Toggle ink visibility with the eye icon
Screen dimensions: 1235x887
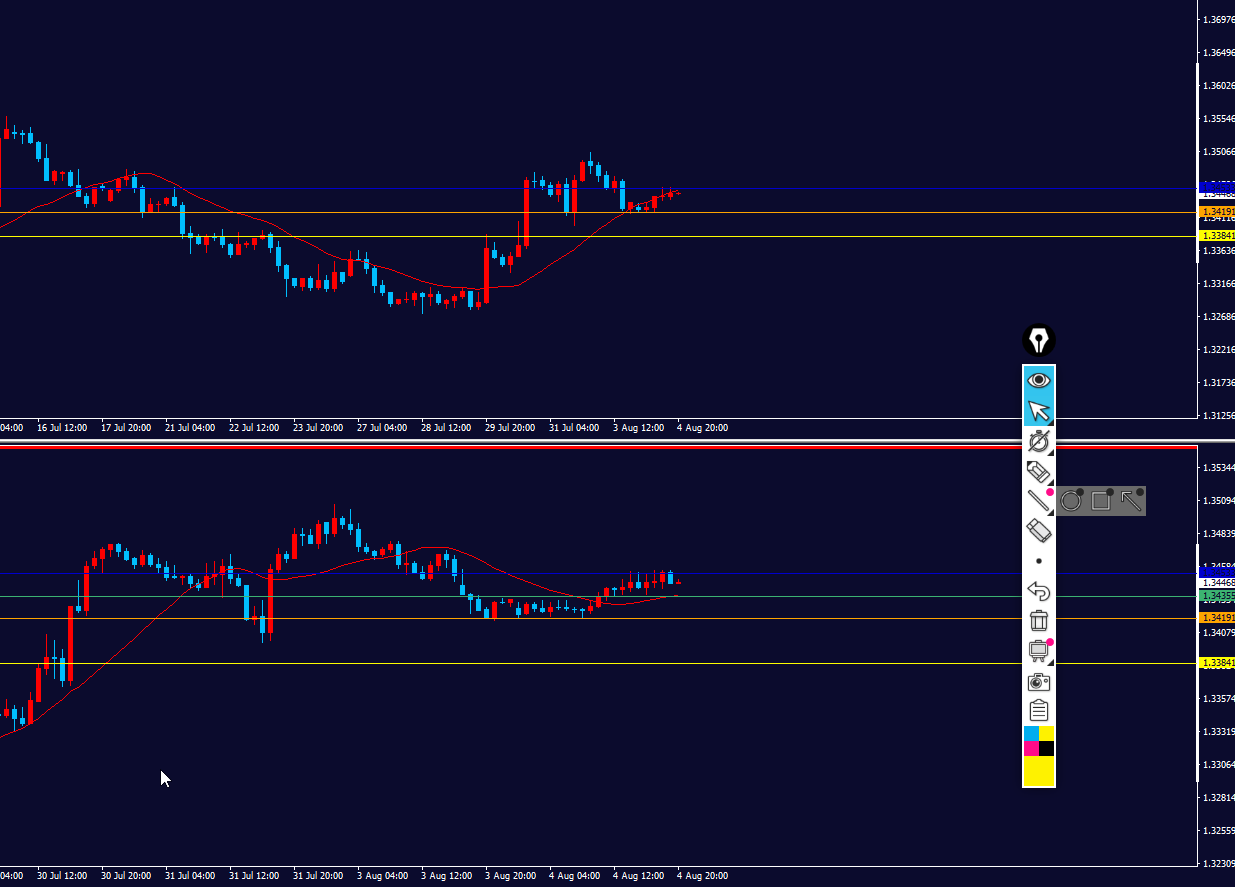point(1039,380)
